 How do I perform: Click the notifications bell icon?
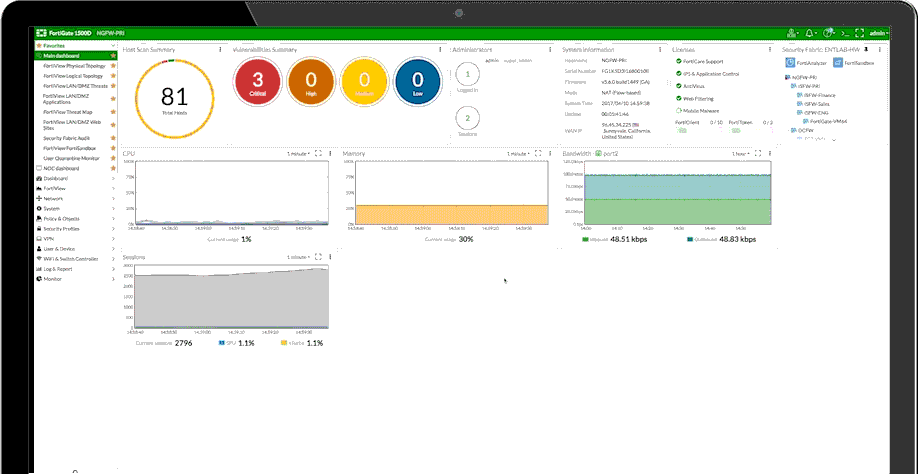(810, 33)
